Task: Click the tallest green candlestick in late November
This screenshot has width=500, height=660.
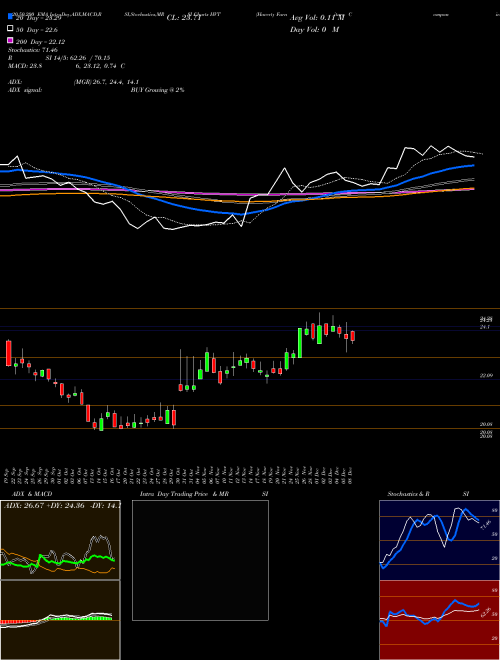Action: 300,343
